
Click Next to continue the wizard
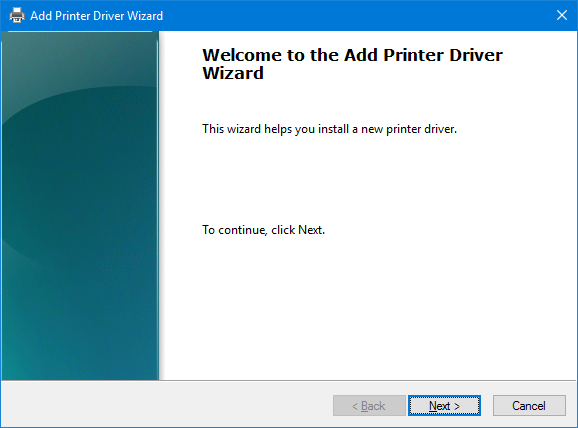pos(444,406)
